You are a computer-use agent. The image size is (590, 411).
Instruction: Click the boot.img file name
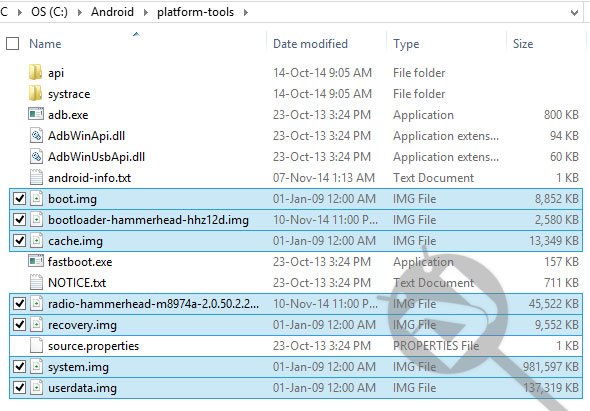(x=72, y=199)
